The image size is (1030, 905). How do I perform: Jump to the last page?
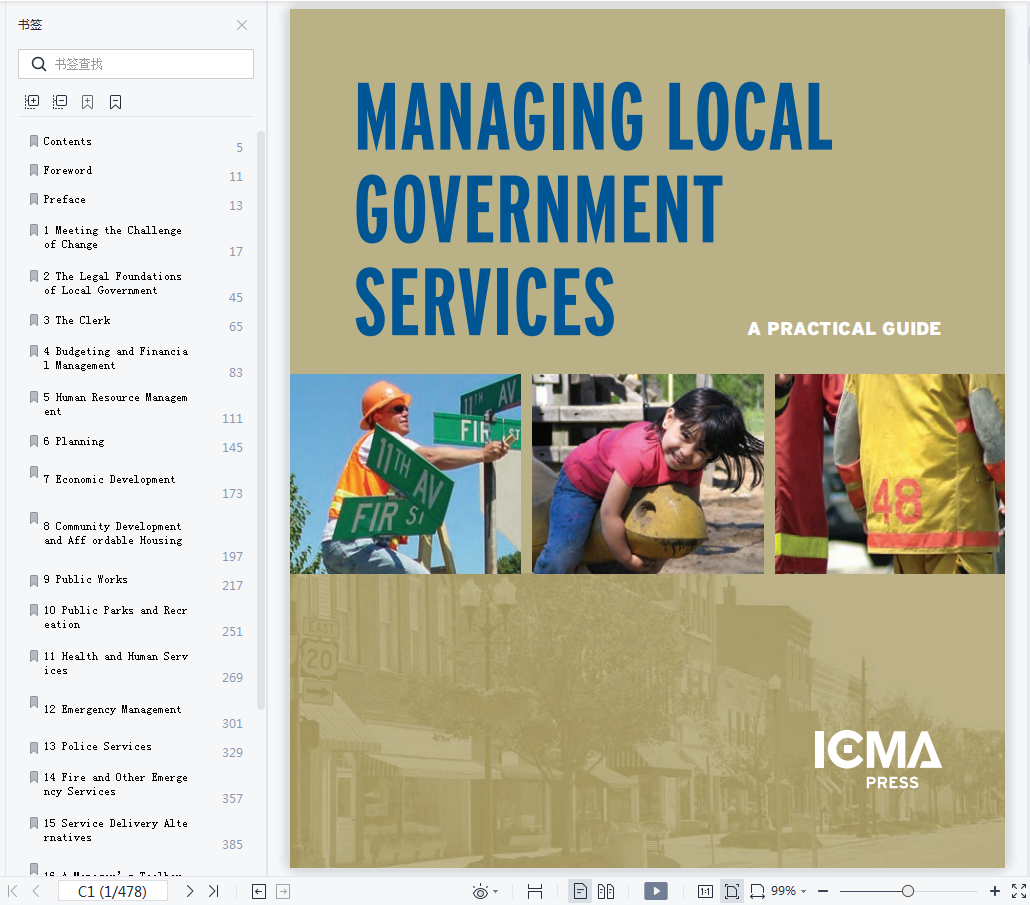[213, 891]
